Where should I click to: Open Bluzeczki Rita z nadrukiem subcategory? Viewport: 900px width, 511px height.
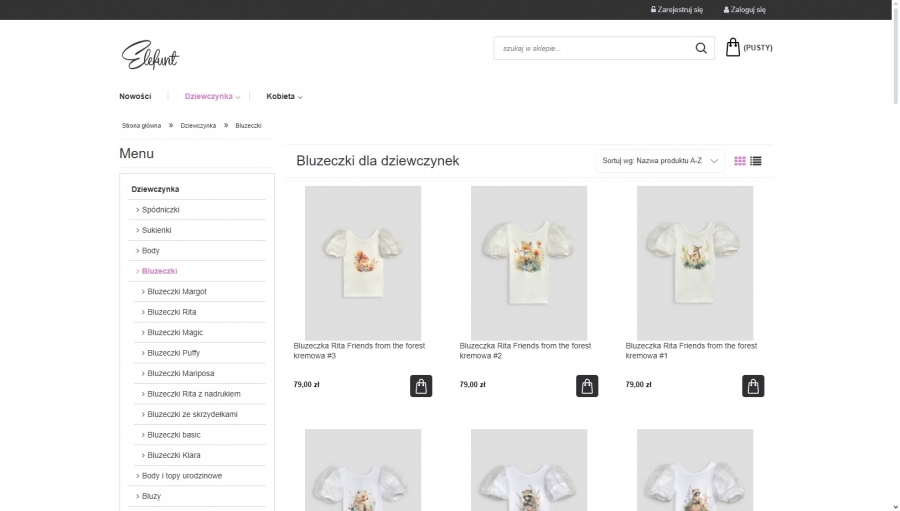pos(194,394)
